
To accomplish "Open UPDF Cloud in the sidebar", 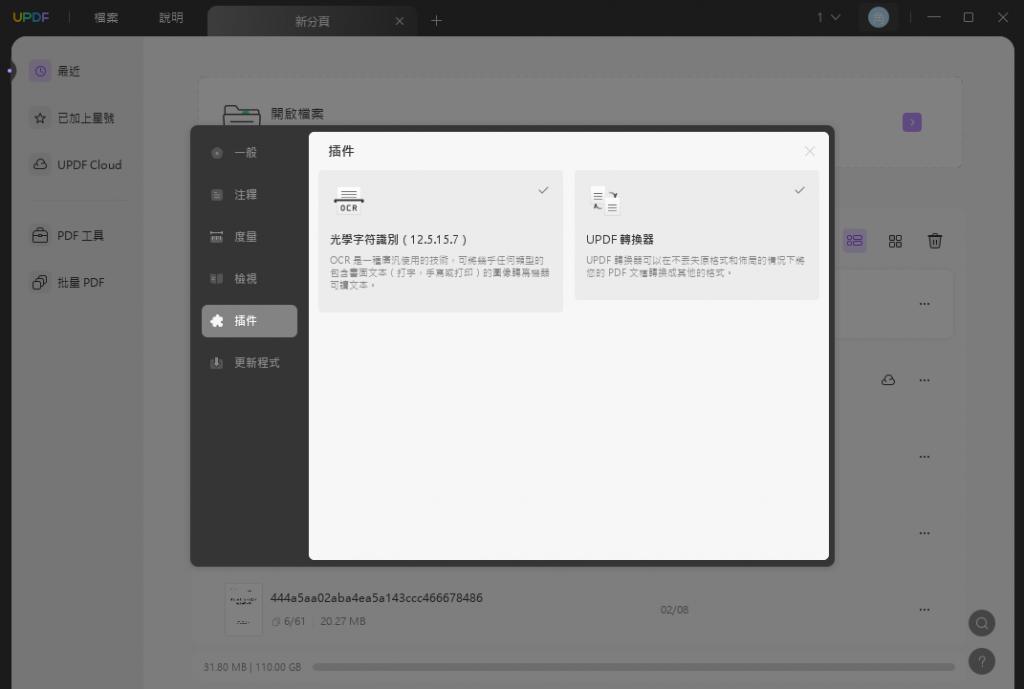I will (76, 165).
